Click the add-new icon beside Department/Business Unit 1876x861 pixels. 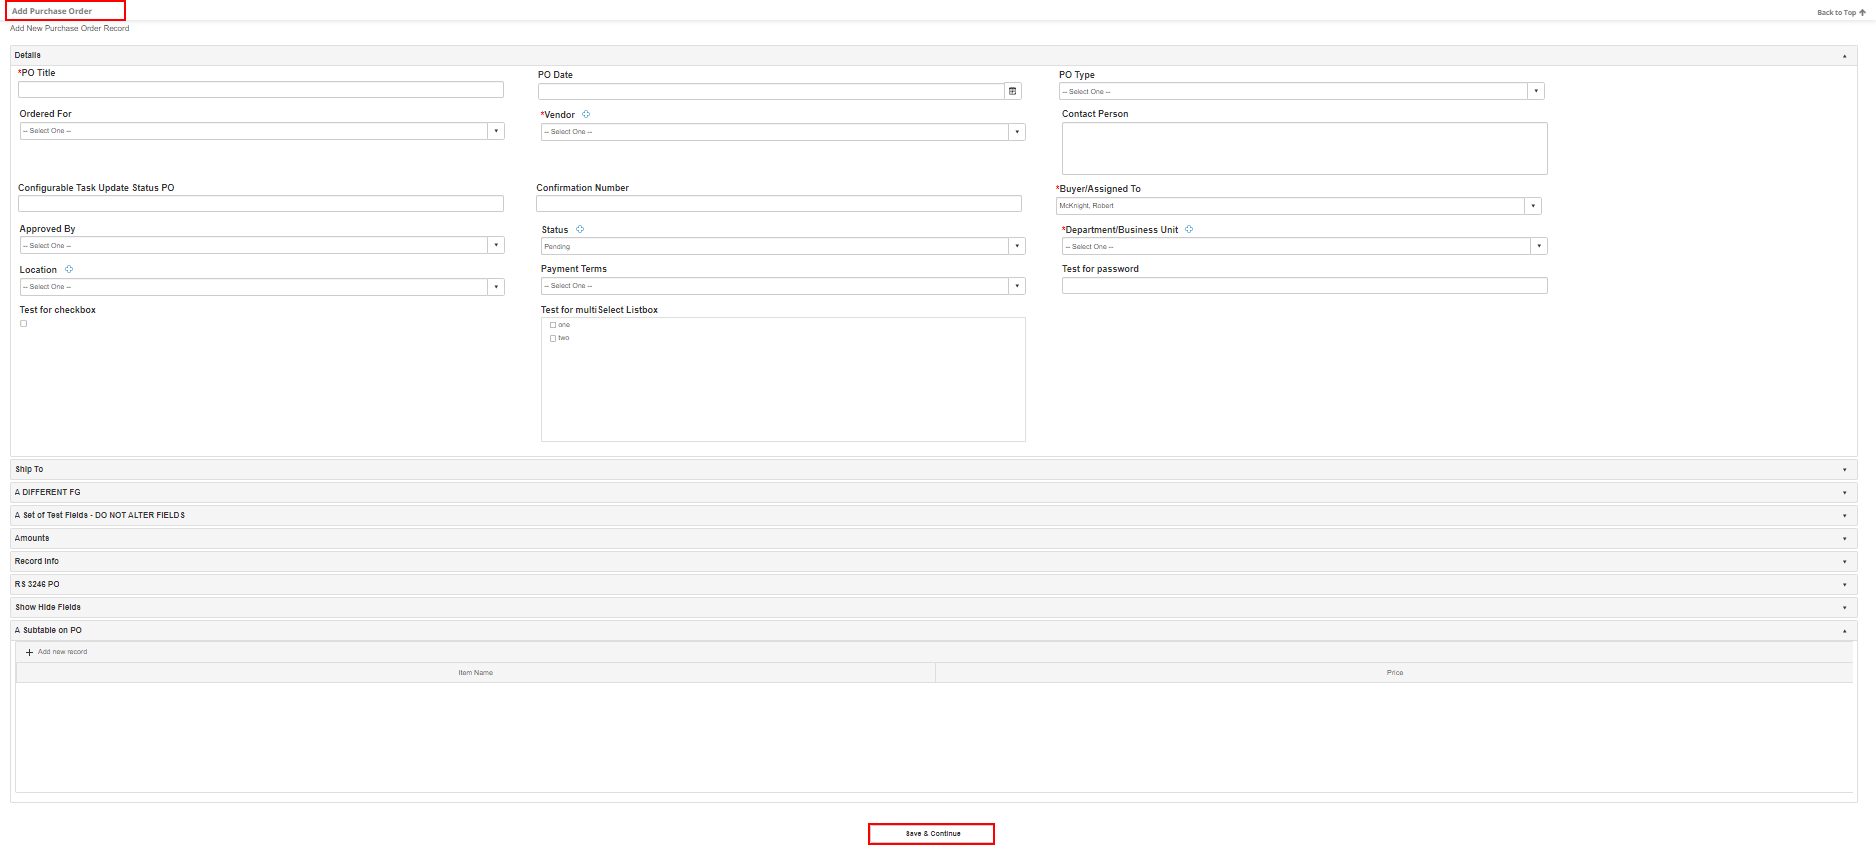pyautogui.click(x=1189, y=229)
